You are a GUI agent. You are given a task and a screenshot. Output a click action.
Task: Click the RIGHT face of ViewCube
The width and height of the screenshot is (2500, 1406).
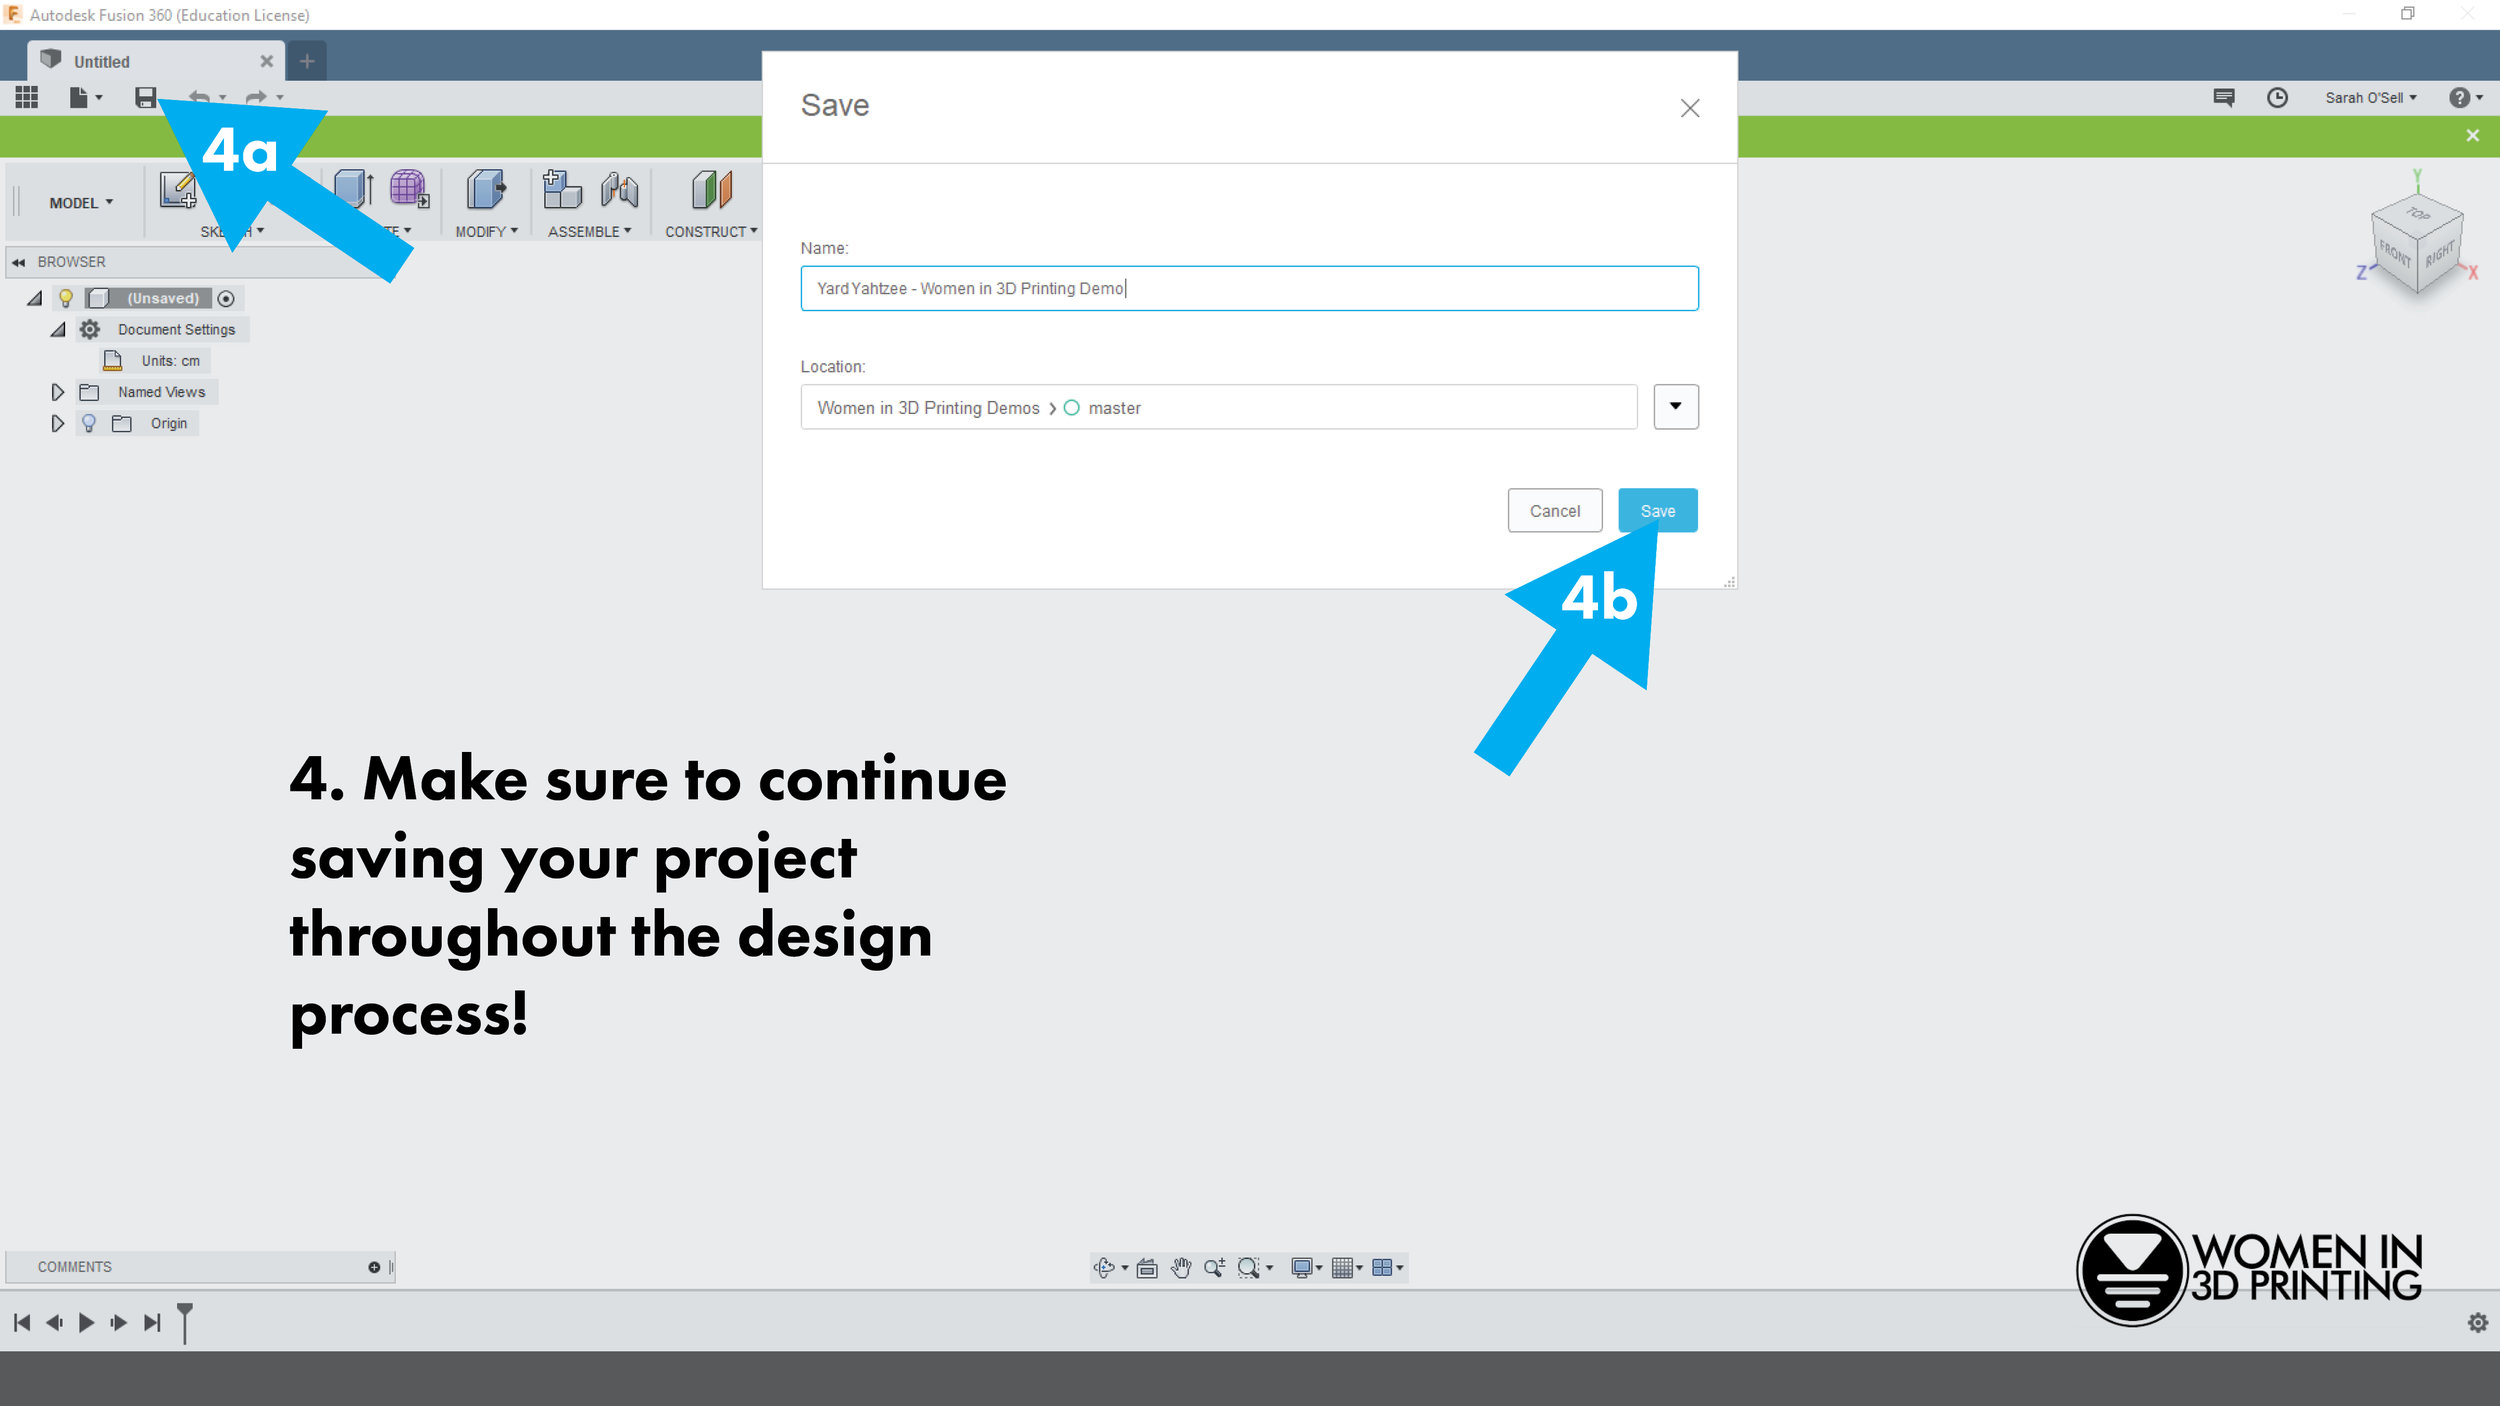click(2440, 255)
